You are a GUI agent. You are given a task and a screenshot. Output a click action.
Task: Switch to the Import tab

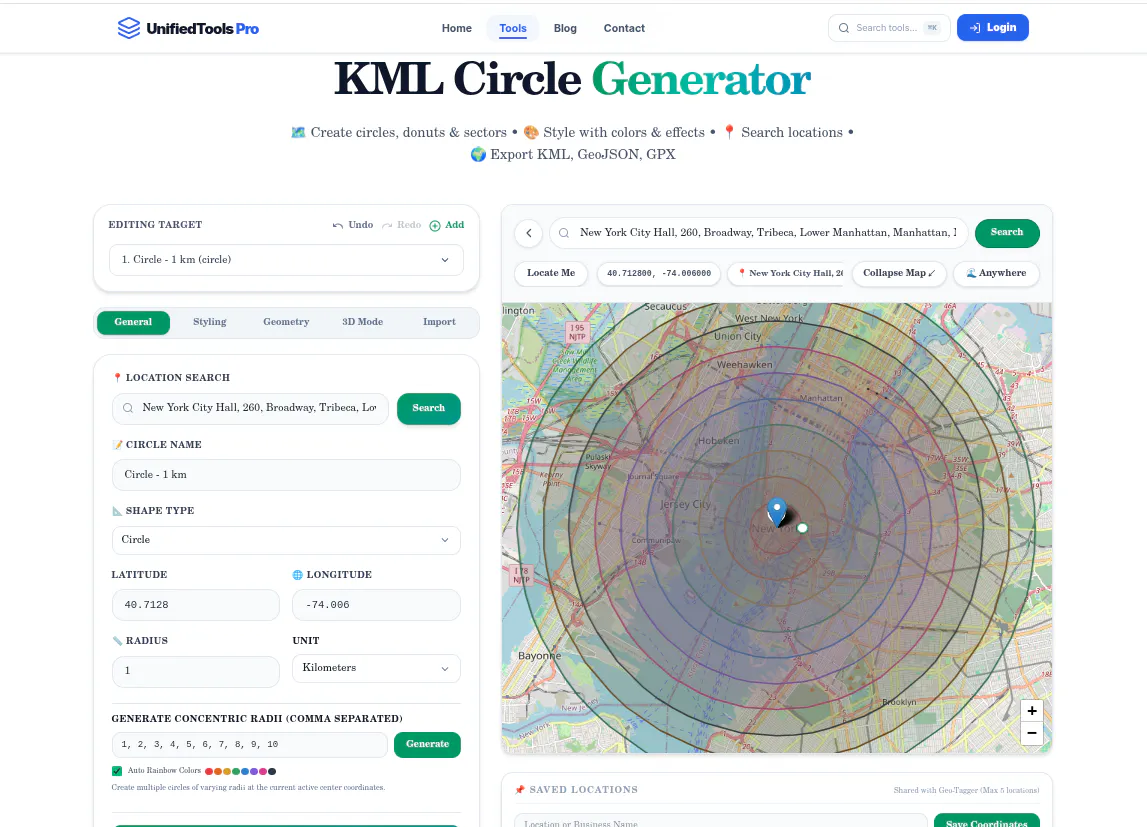pos(439,322)
